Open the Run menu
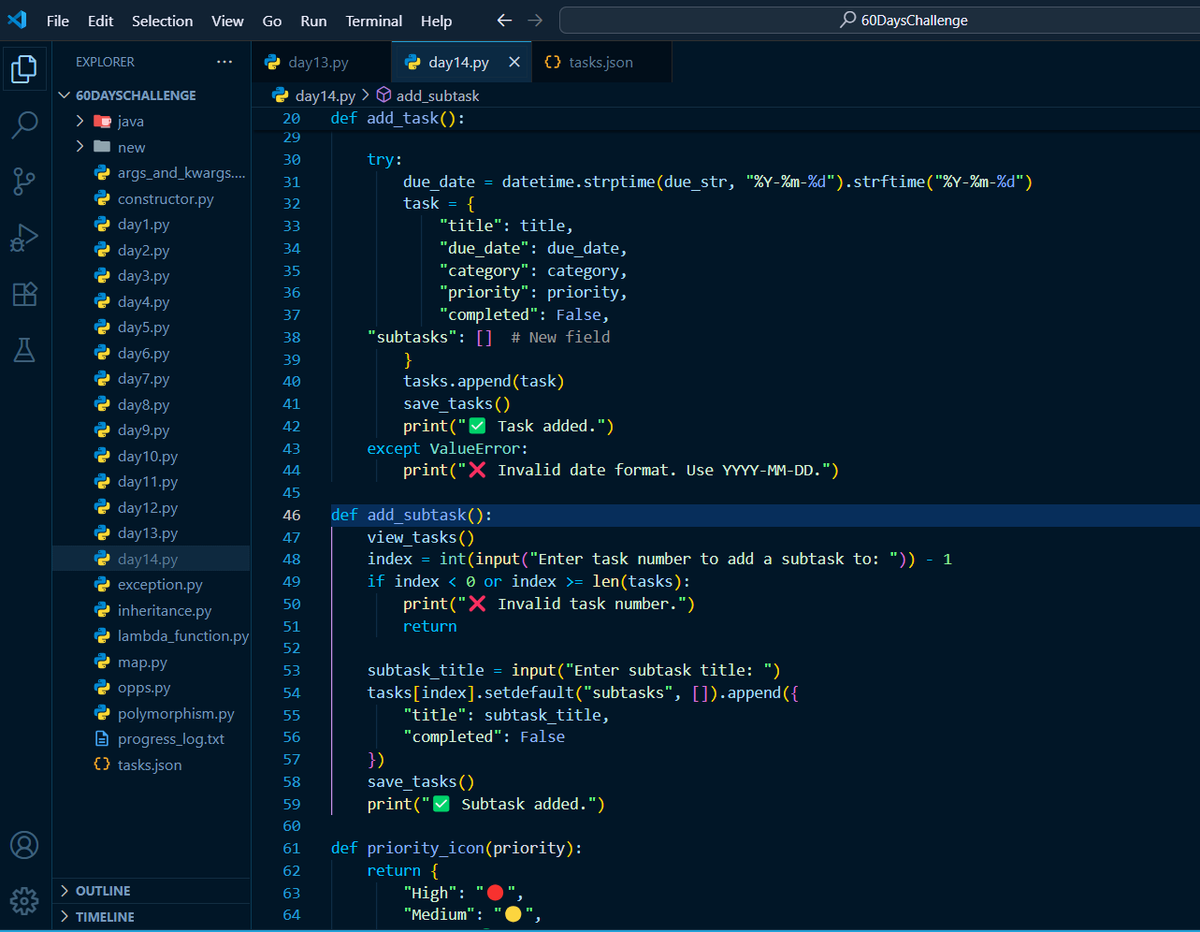The height and width of the screenshot is (932, 1200). [x=313, y=20]
